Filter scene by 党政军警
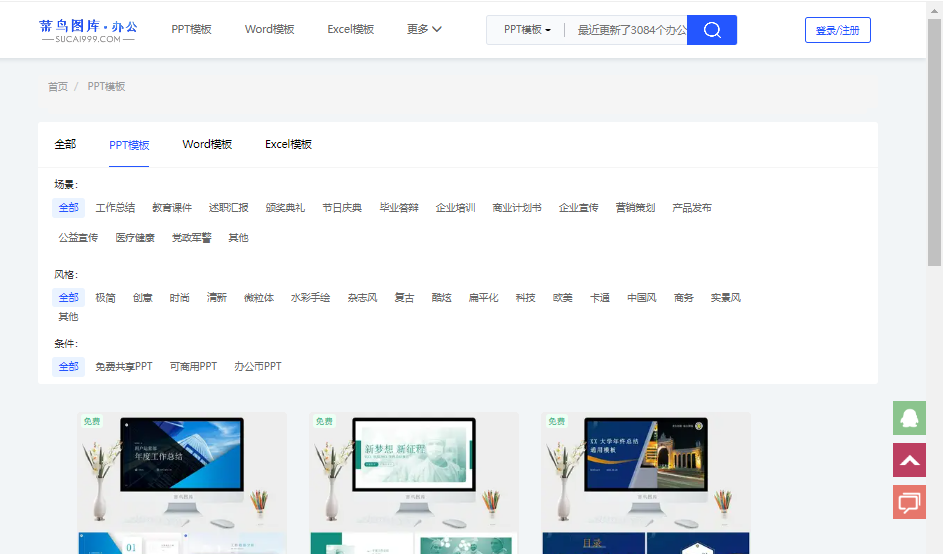 192,238
